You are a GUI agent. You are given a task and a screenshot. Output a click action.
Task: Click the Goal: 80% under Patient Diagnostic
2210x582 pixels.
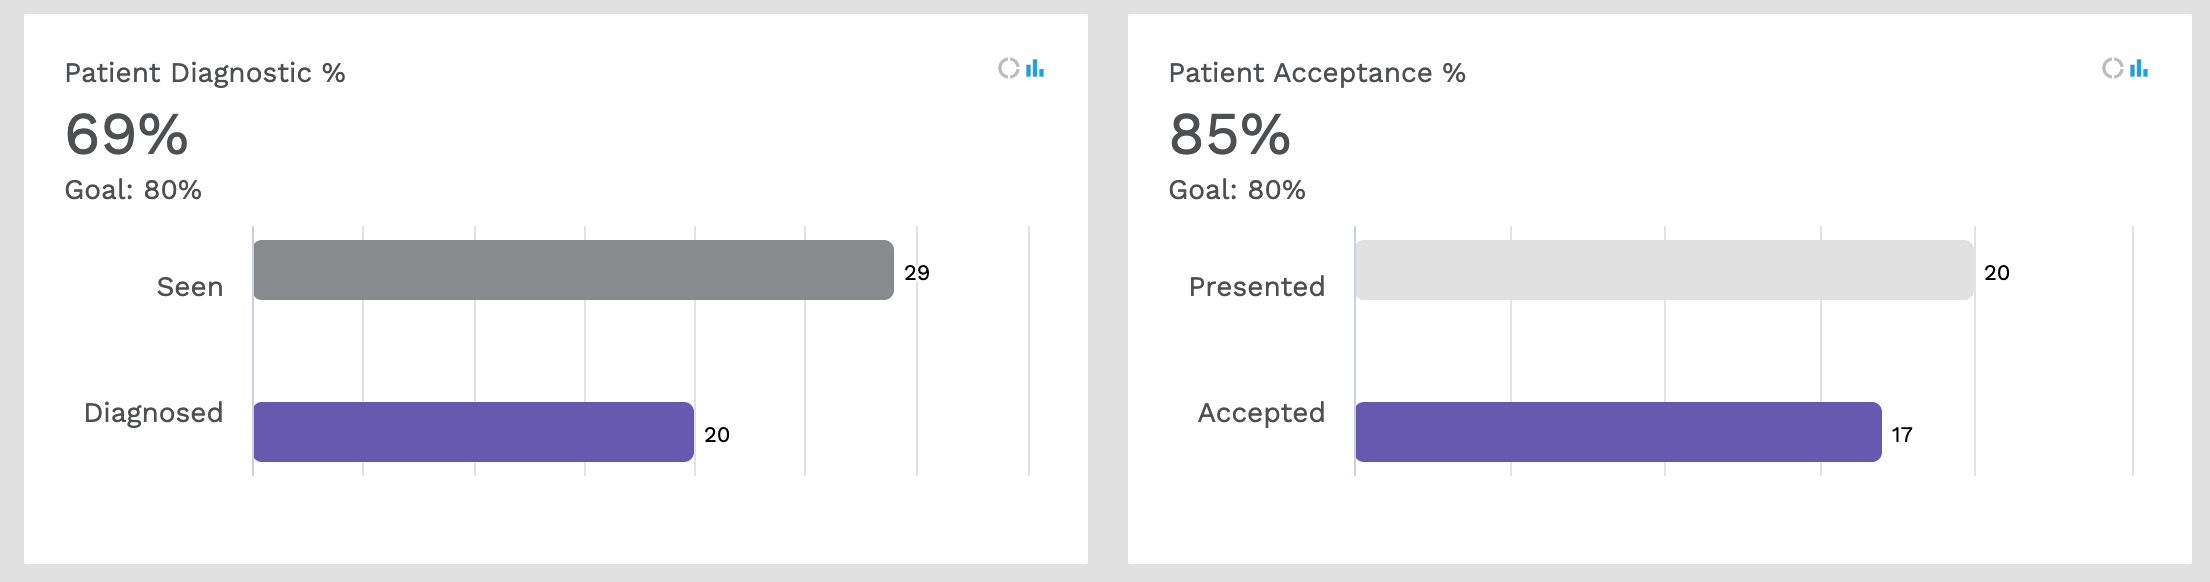point(133,190)
